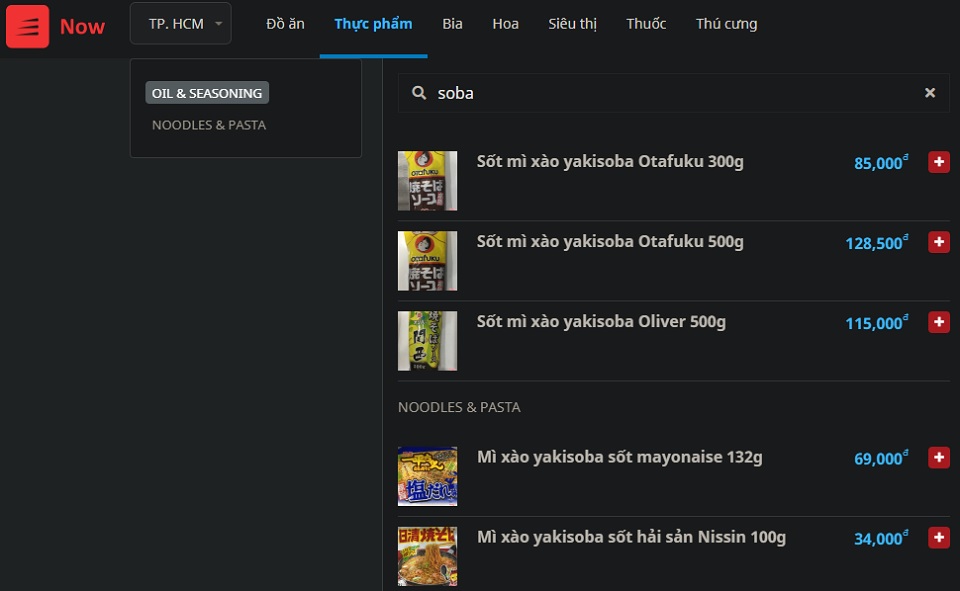Switch to the Đồ ăn tab

pos(285,24)
